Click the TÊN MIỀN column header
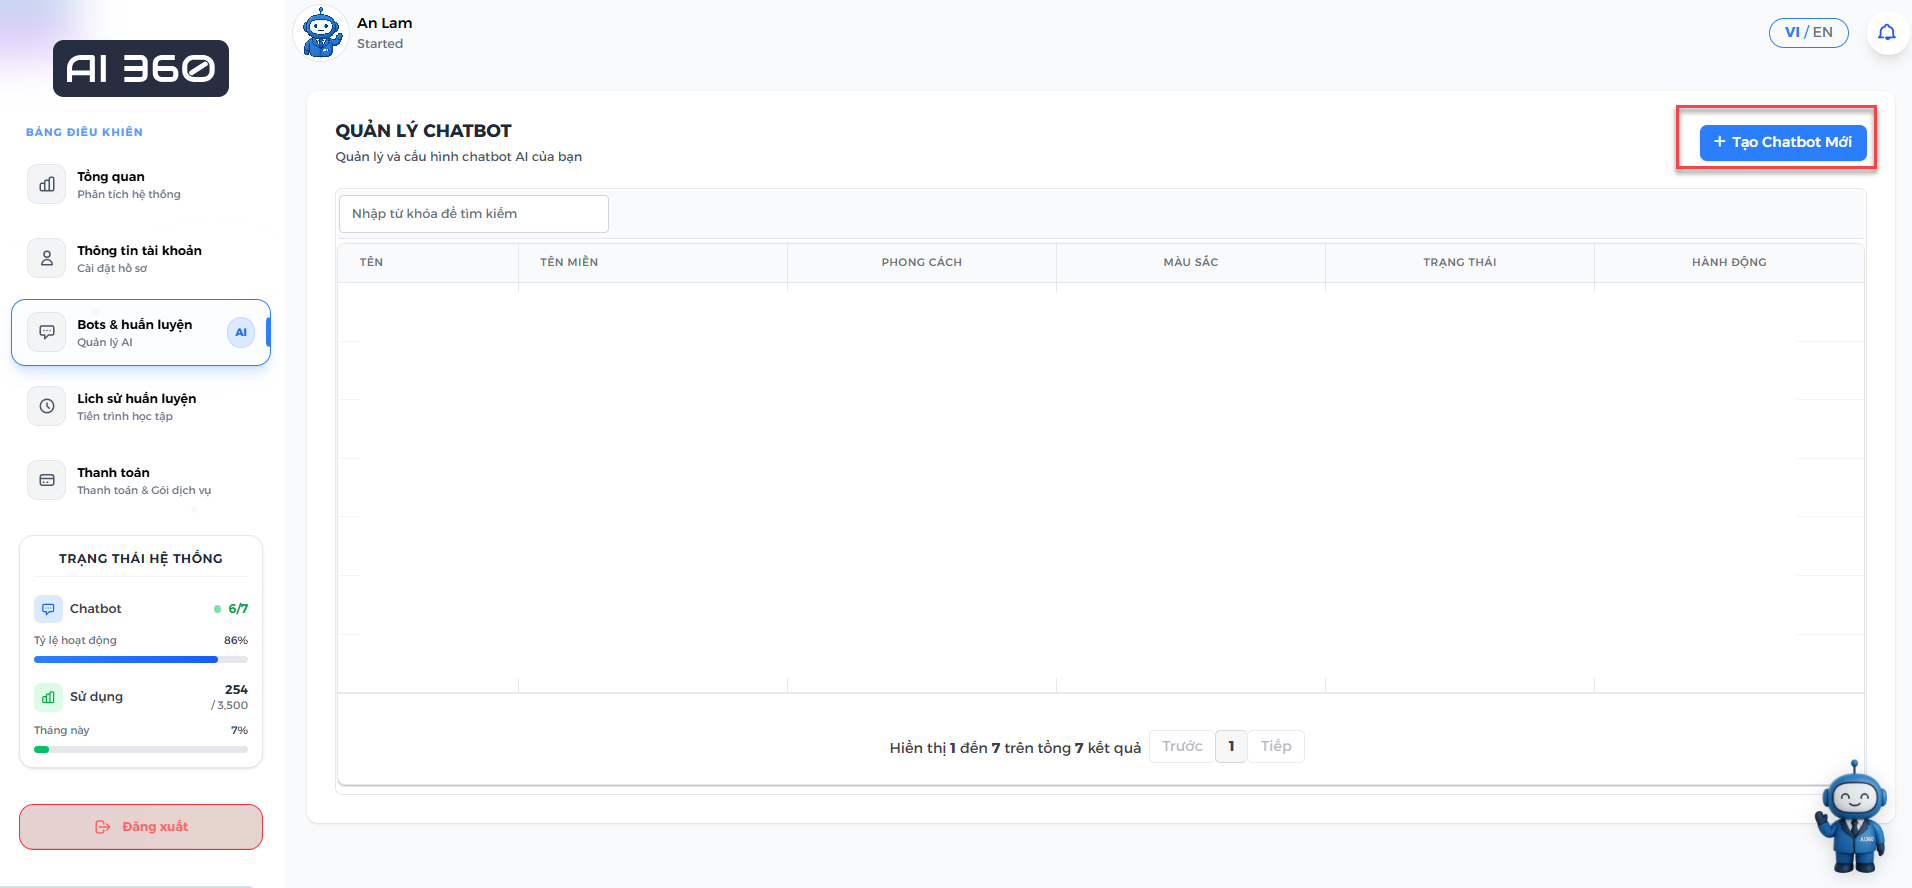The height and width of the screenshot is (888, 1912). point(569,262)
